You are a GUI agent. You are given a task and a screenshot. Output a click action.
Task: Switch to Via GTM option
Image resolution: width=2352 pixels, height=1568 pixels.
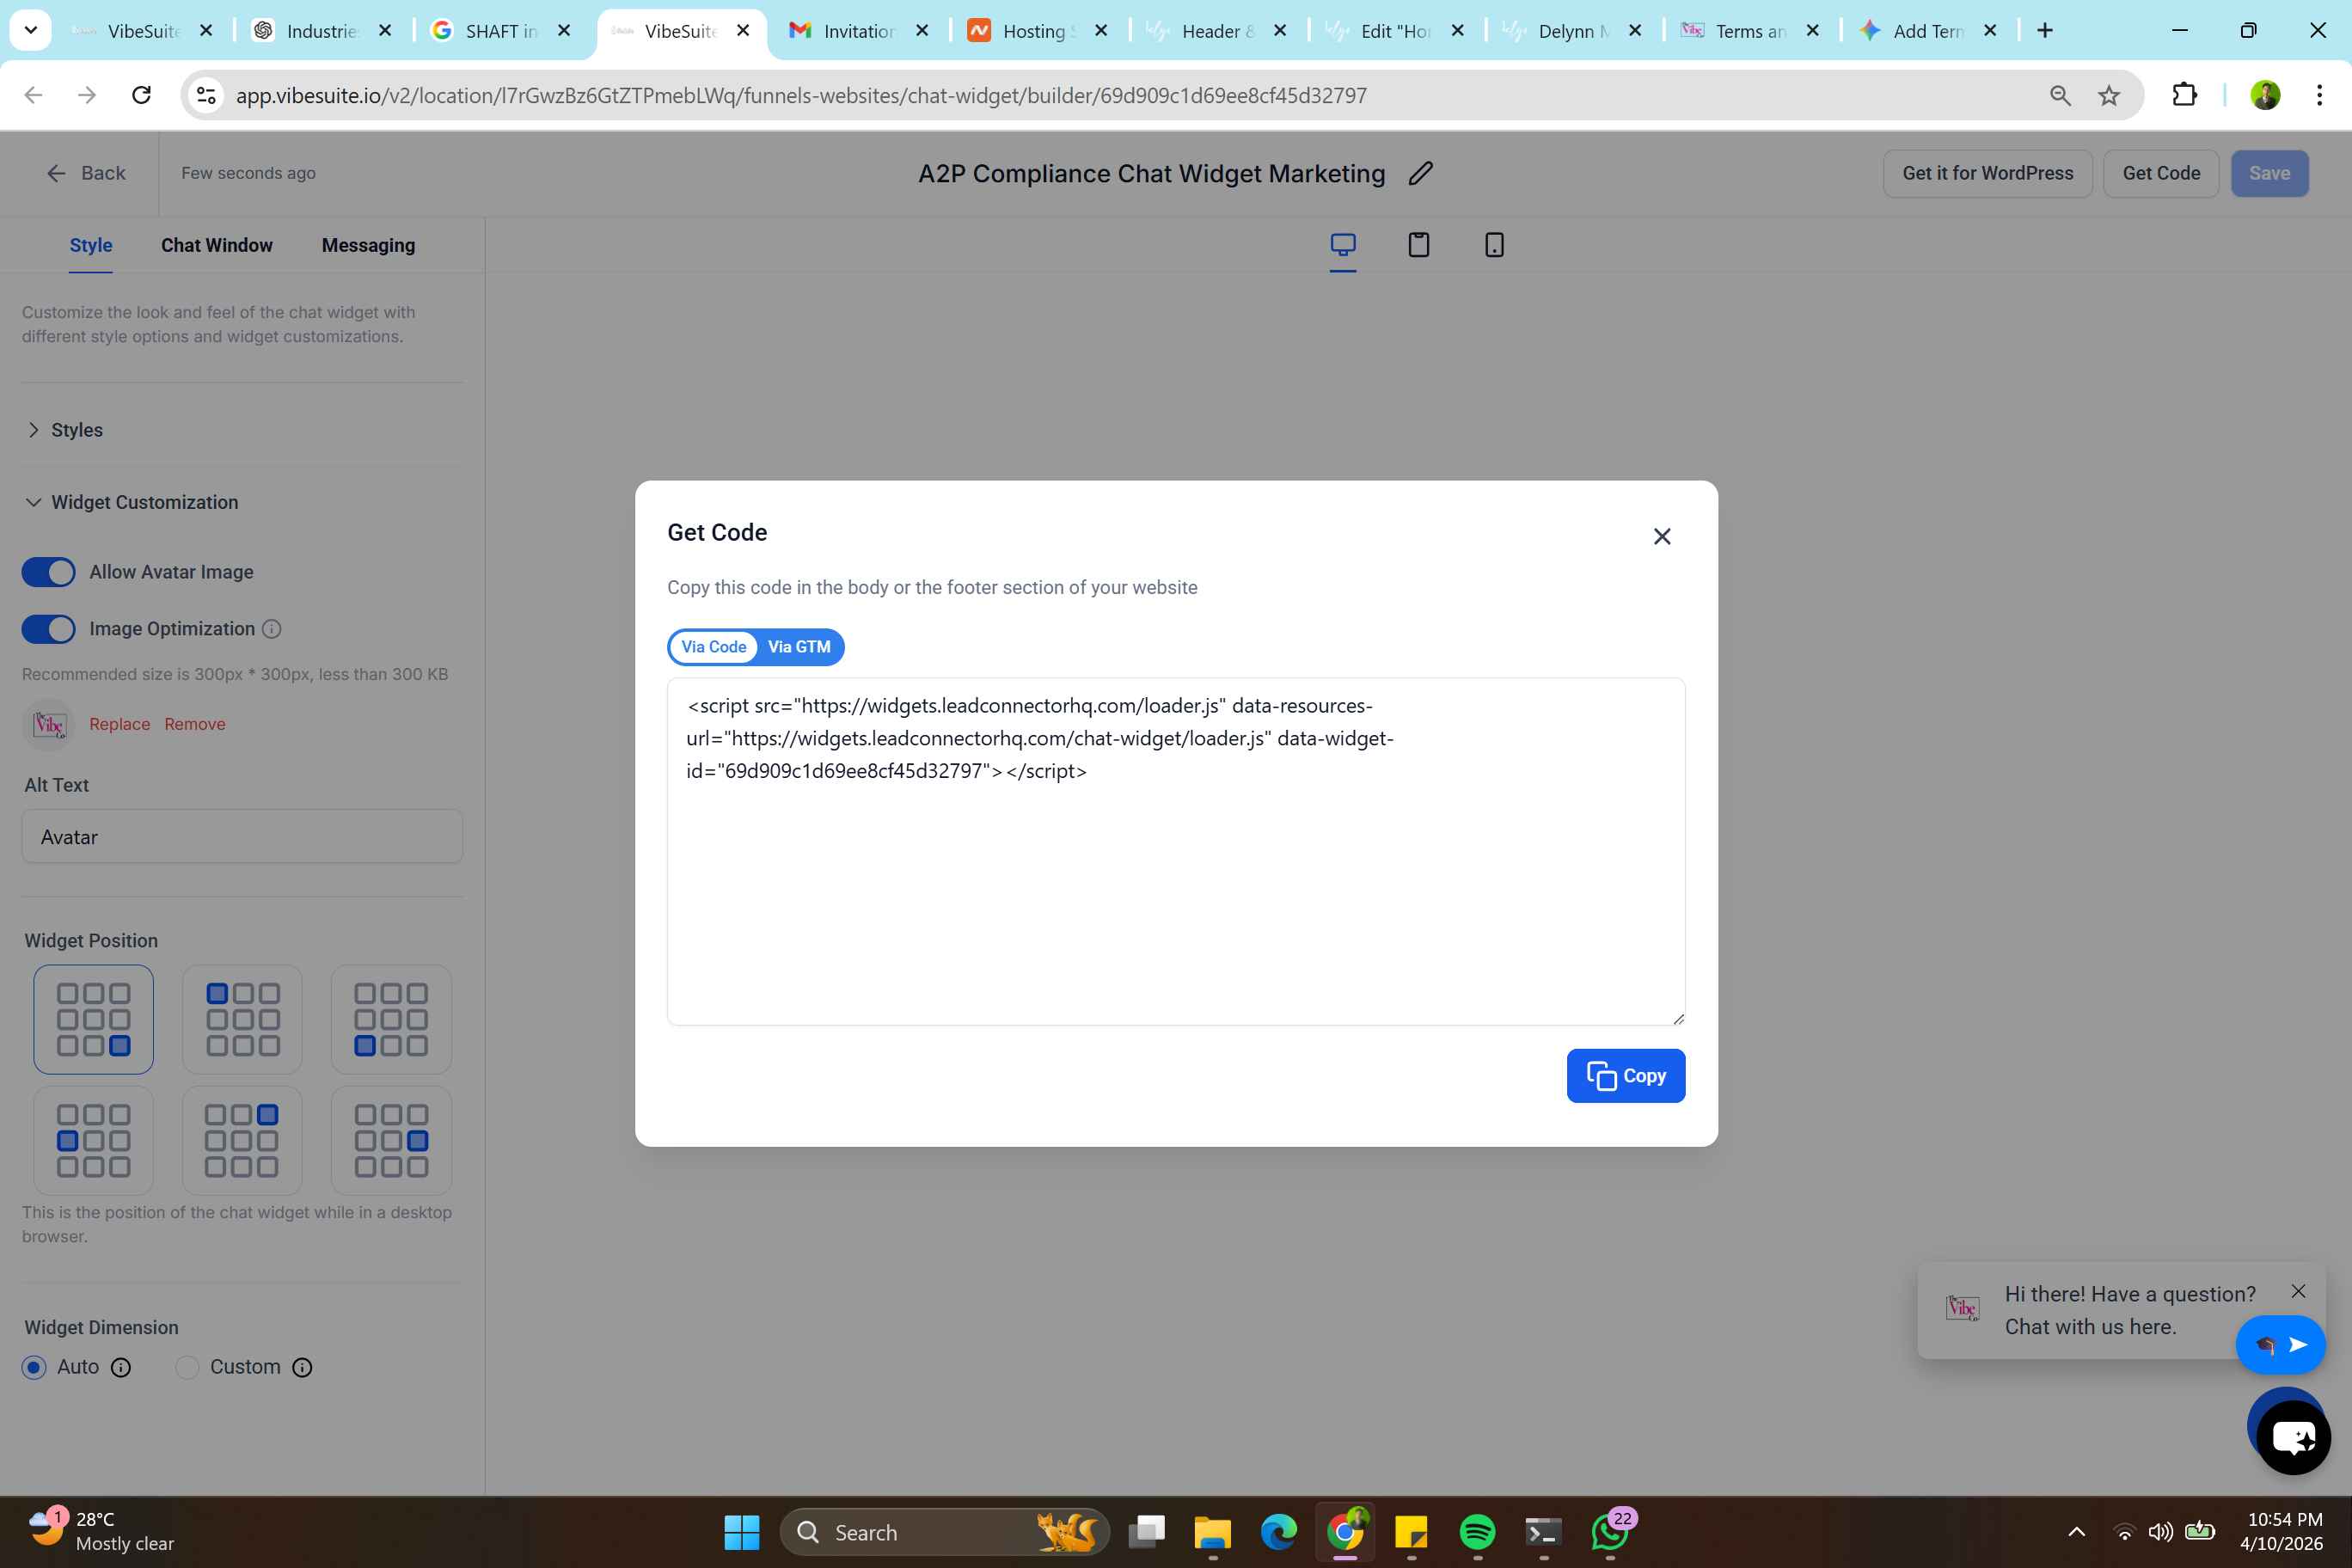point(799,647)
